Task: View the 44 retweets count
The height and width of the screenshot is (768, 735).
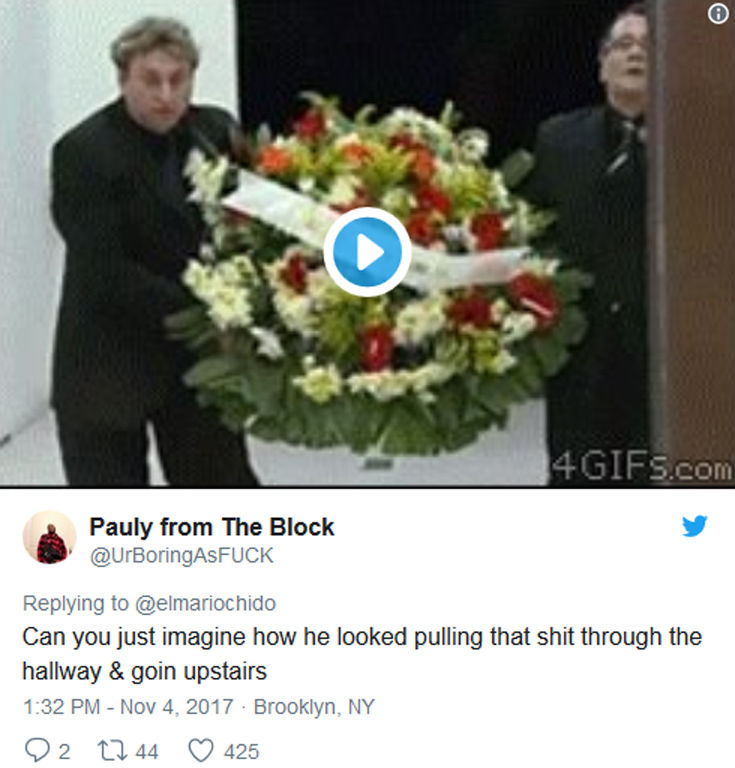Action: click(147, 752)
